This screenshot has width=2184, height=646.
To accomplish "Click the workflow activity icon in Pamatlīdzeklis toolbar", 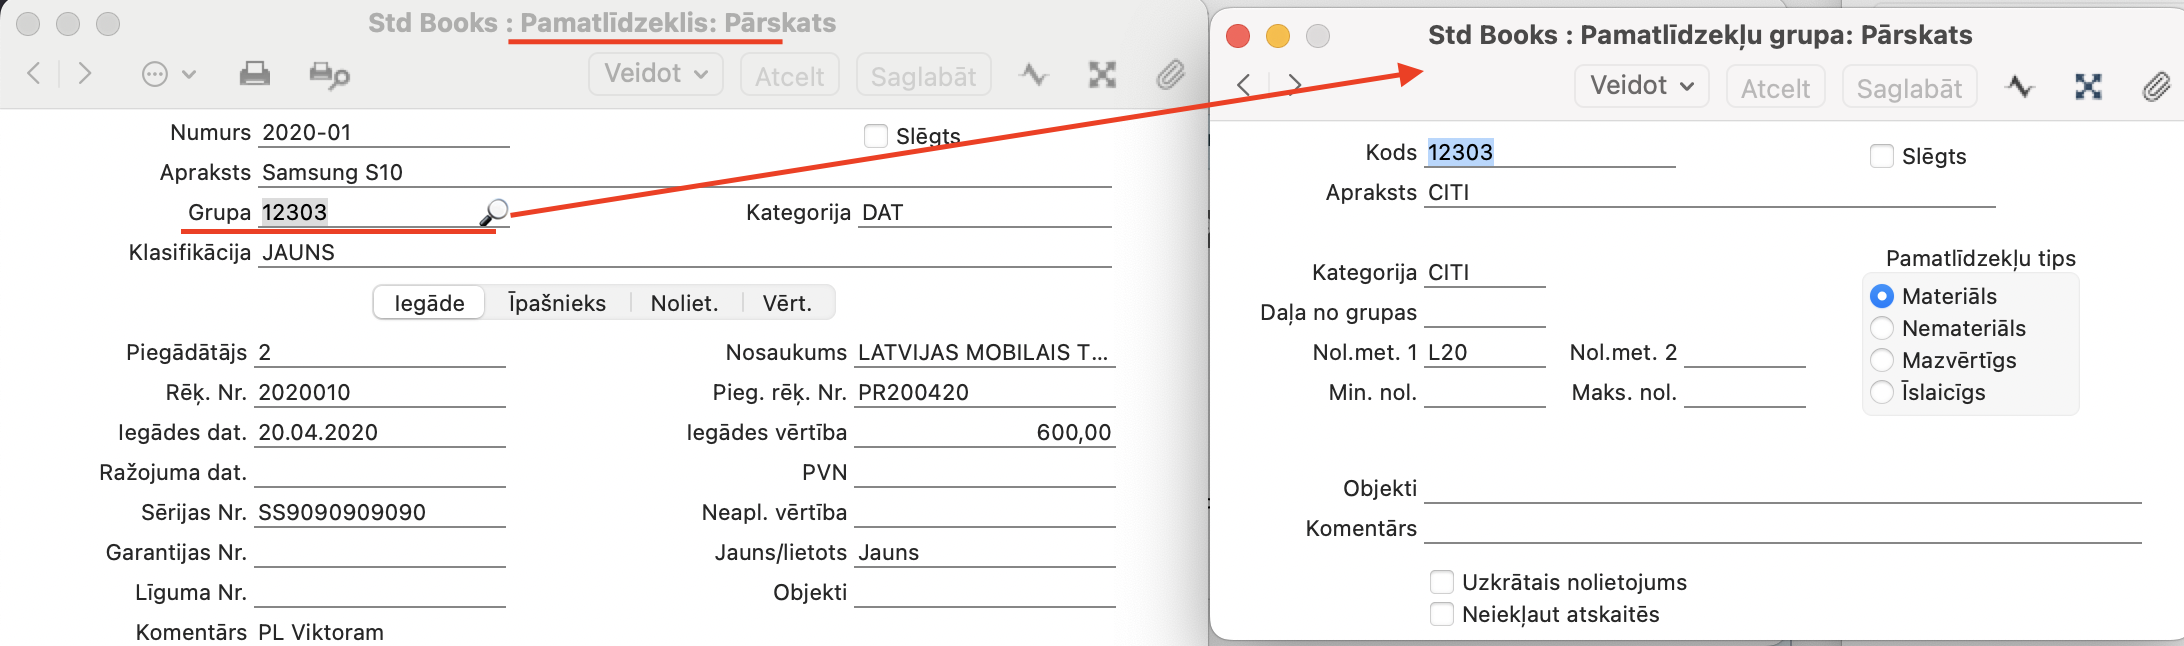I will (1033, 75).
